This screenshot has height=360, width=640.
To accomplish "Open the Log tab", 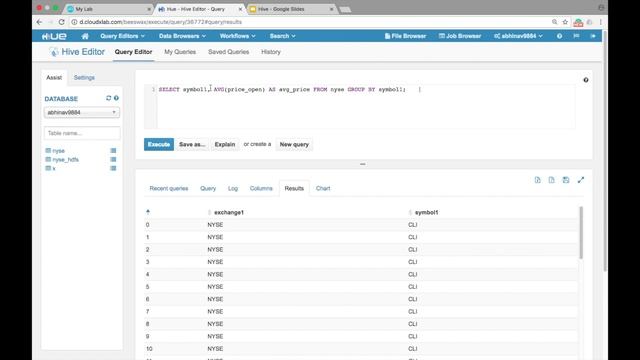I will (x=233, y=188).
